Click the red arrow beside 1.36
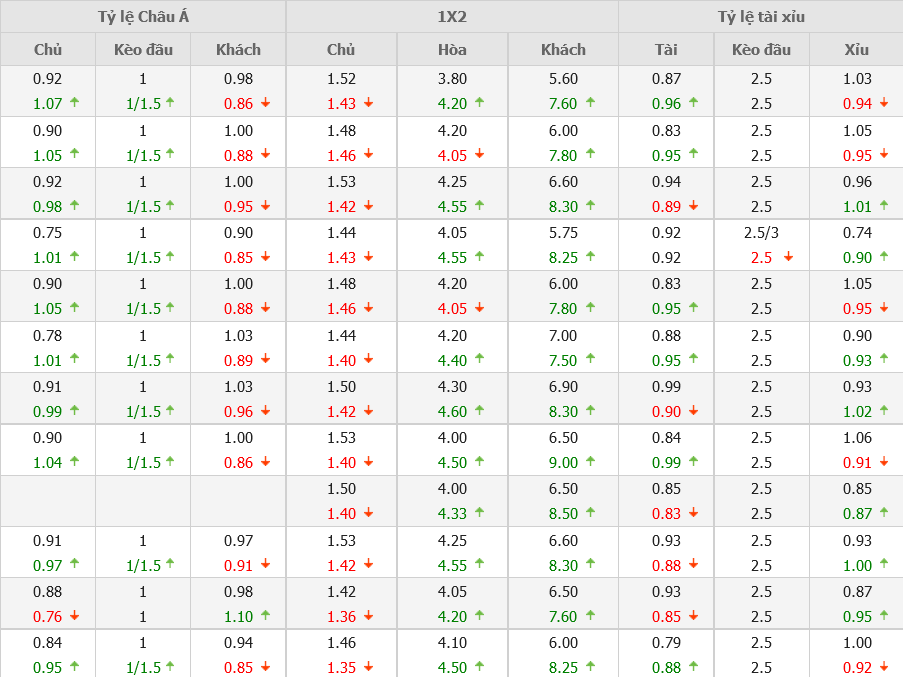The height and width of the screenshot is (677, 903). pos(368,616)
